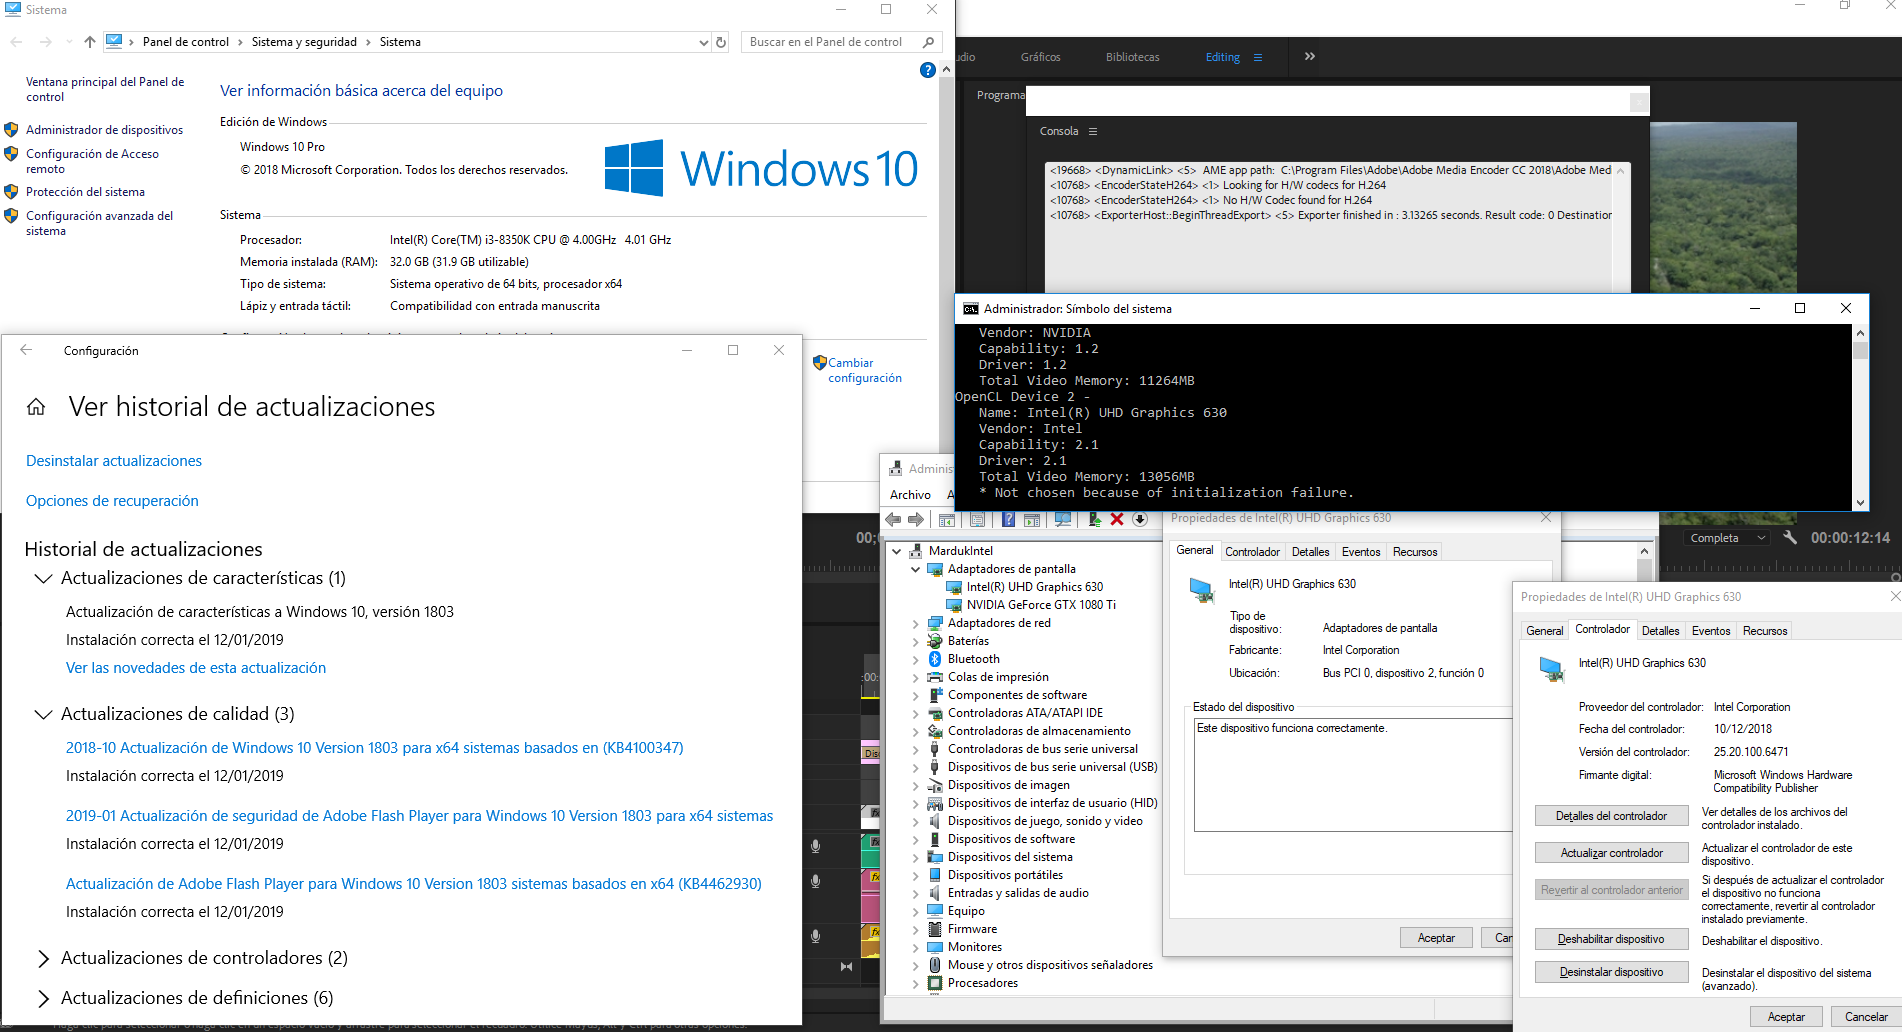Click the program monitor video preview
The width and height of the screenshot is (1902, 1032).
1723,208
